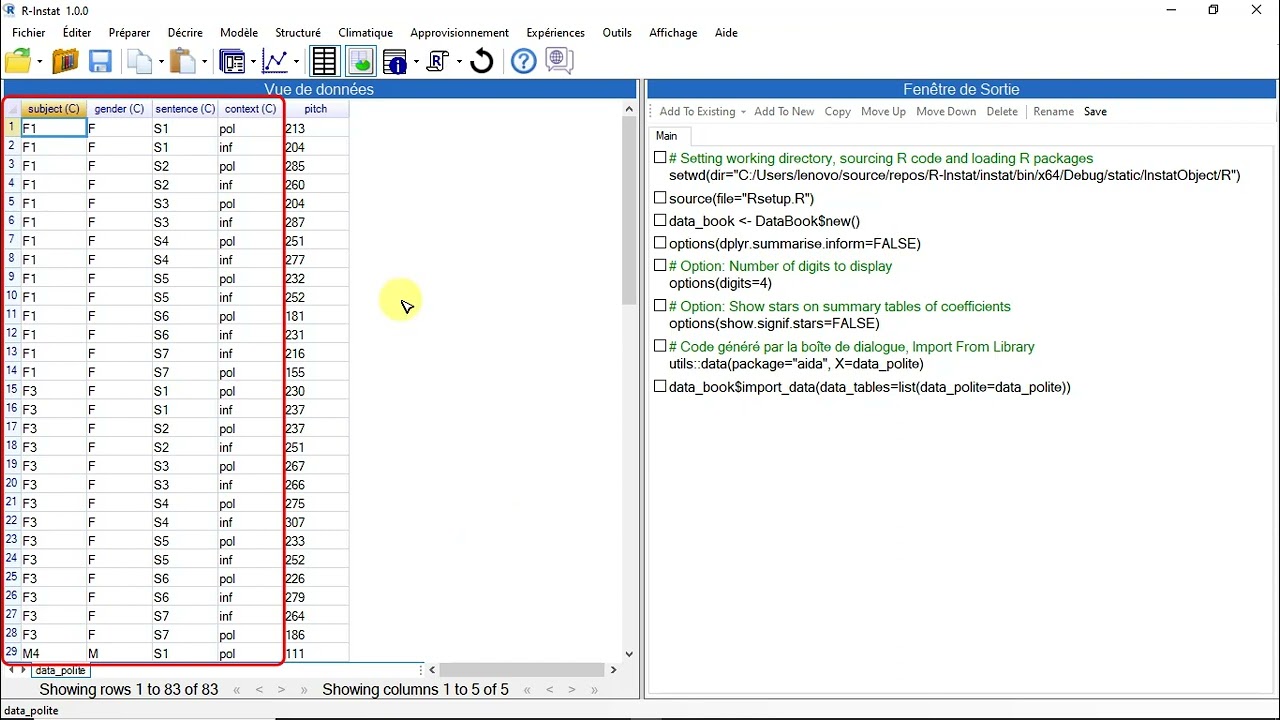Go to next columns page arrow
The height and width of the screenshot is (720, 1280).
pos(572,690)
